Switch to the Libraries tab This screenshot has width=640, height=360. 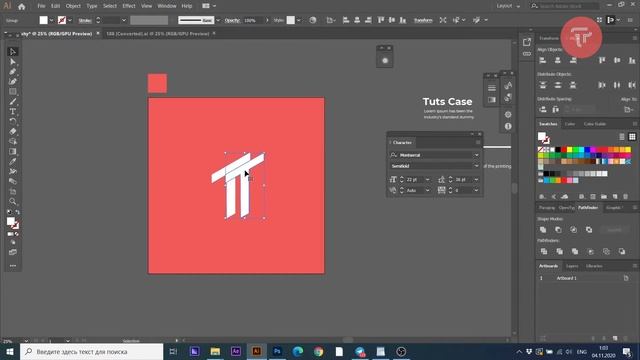click(x=594, y=266)
